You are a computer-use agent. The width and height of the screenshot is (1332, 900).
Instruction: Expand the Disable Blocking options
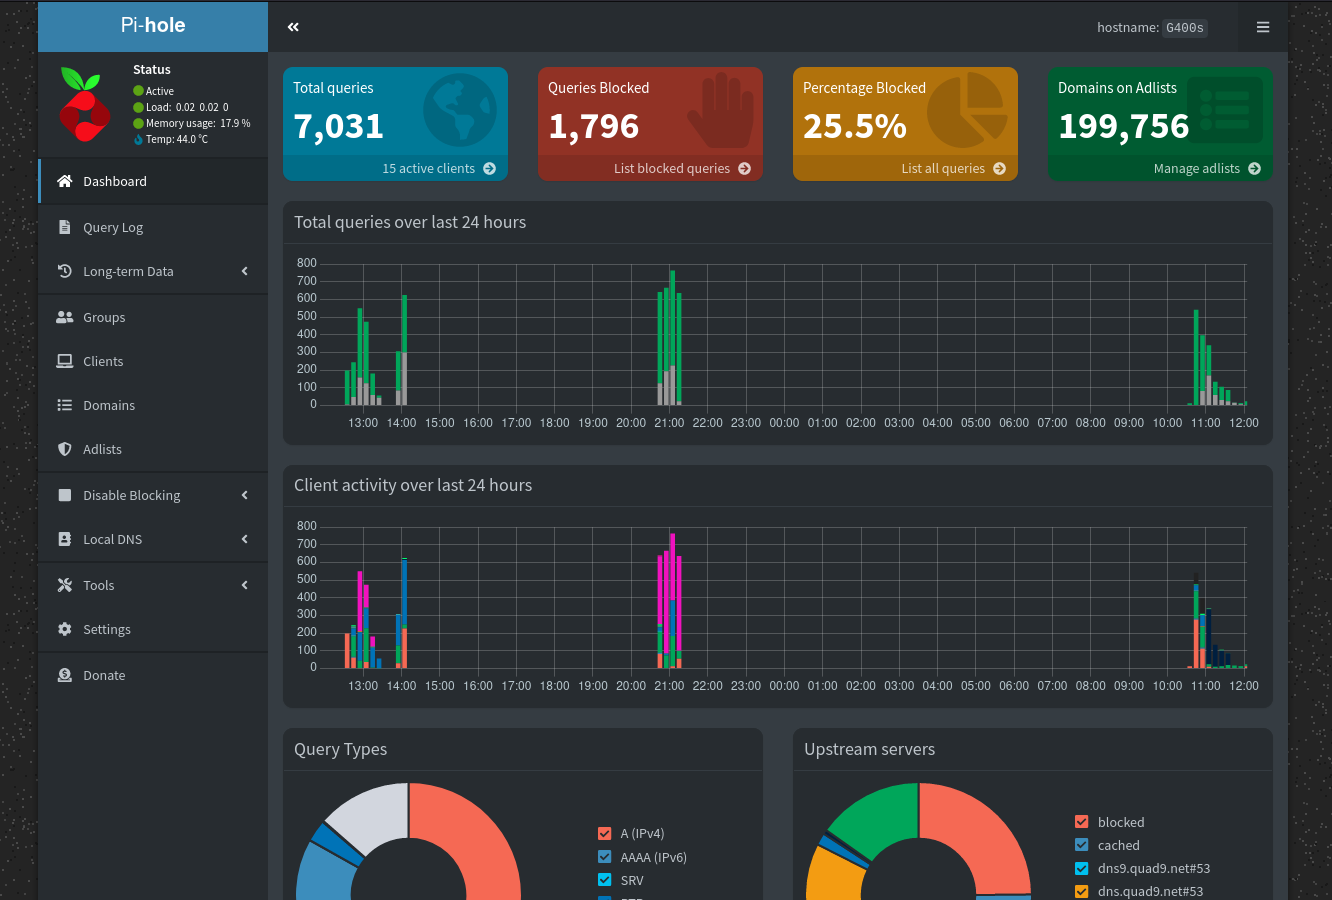tap(244, 495)
